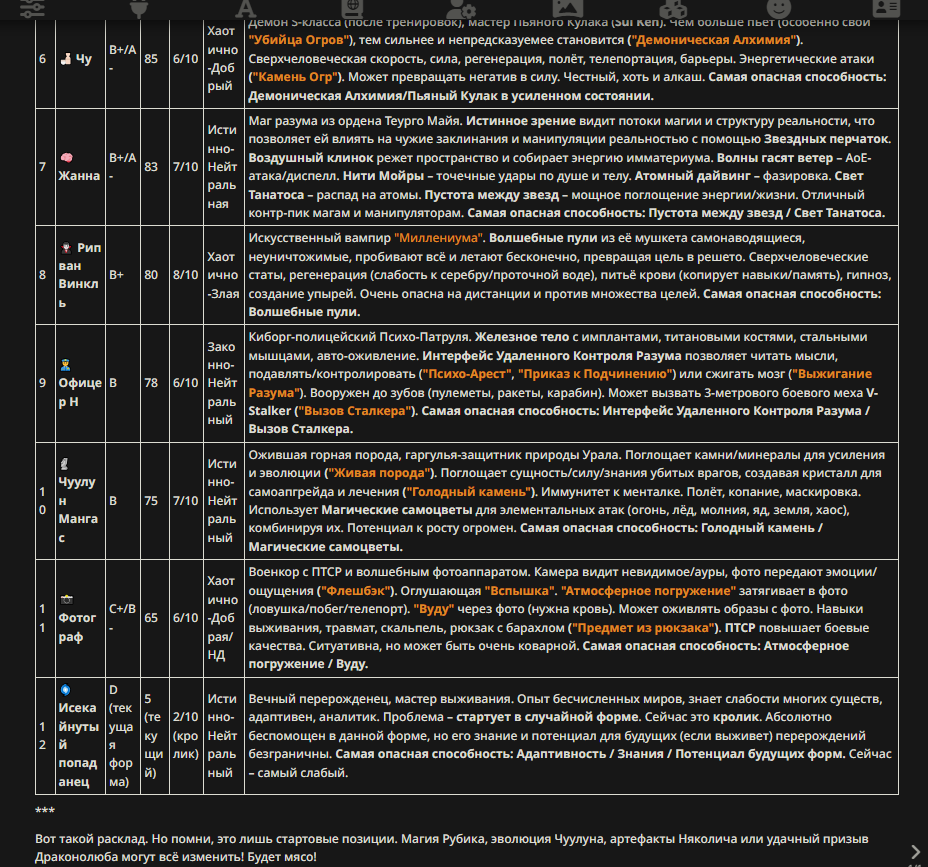Screen dimensions: 928x867
Task: Click orange text "Предмет из рюкзака"
Action: pyautogui.click(x=644, y=628)
